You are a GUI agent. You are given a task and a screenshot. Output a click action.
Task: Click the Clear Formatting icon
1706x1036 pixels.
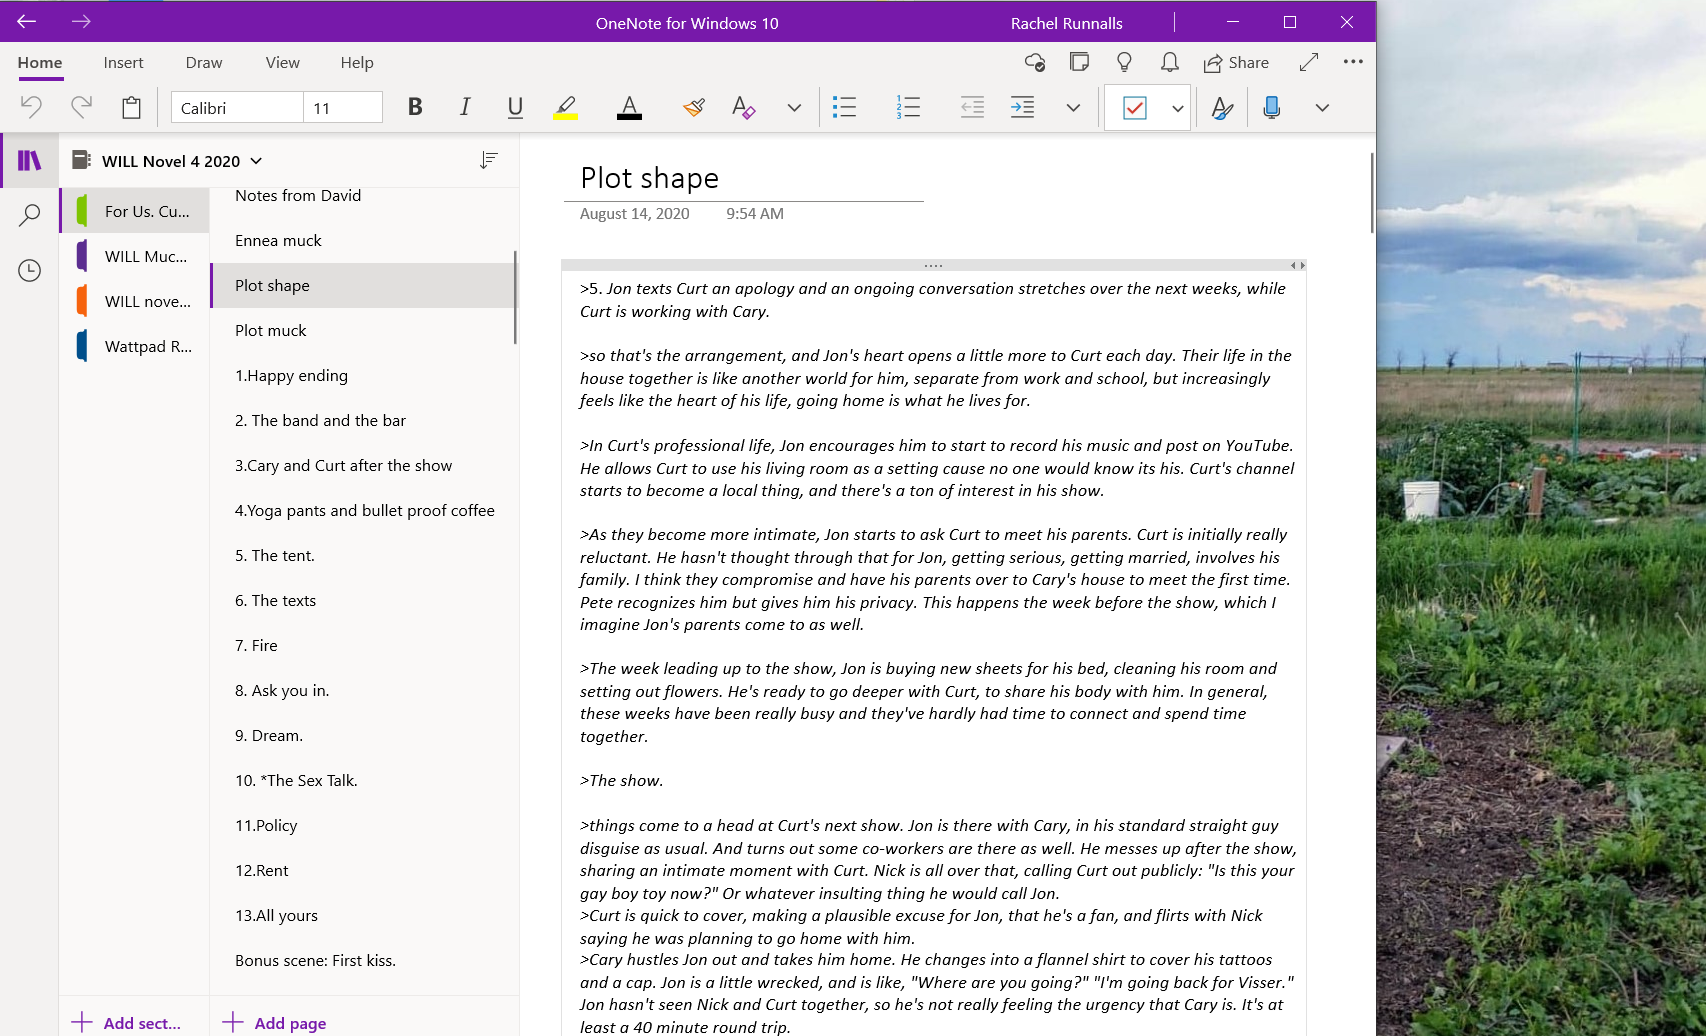pos(743,107)
